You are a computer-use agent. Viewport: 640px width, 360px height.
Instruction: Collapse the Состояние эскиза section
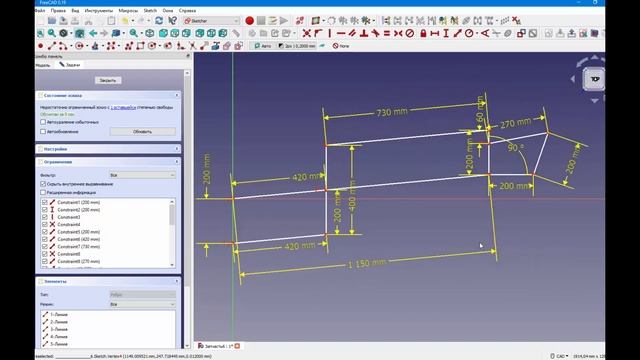click(177, 96)
